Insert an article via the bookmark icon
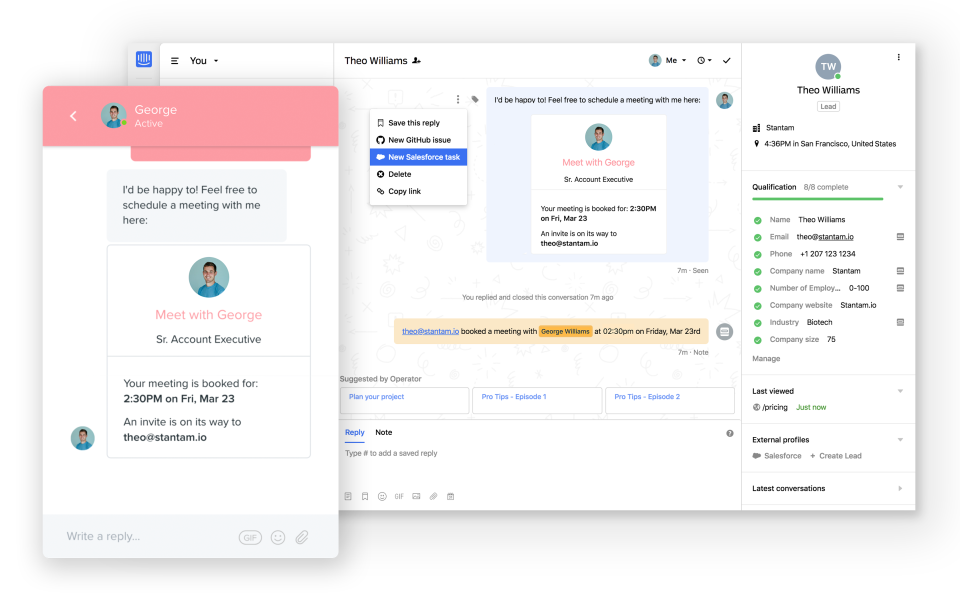Image resolution: width=960 pixels, height=605 pixels. click(365, 496)
